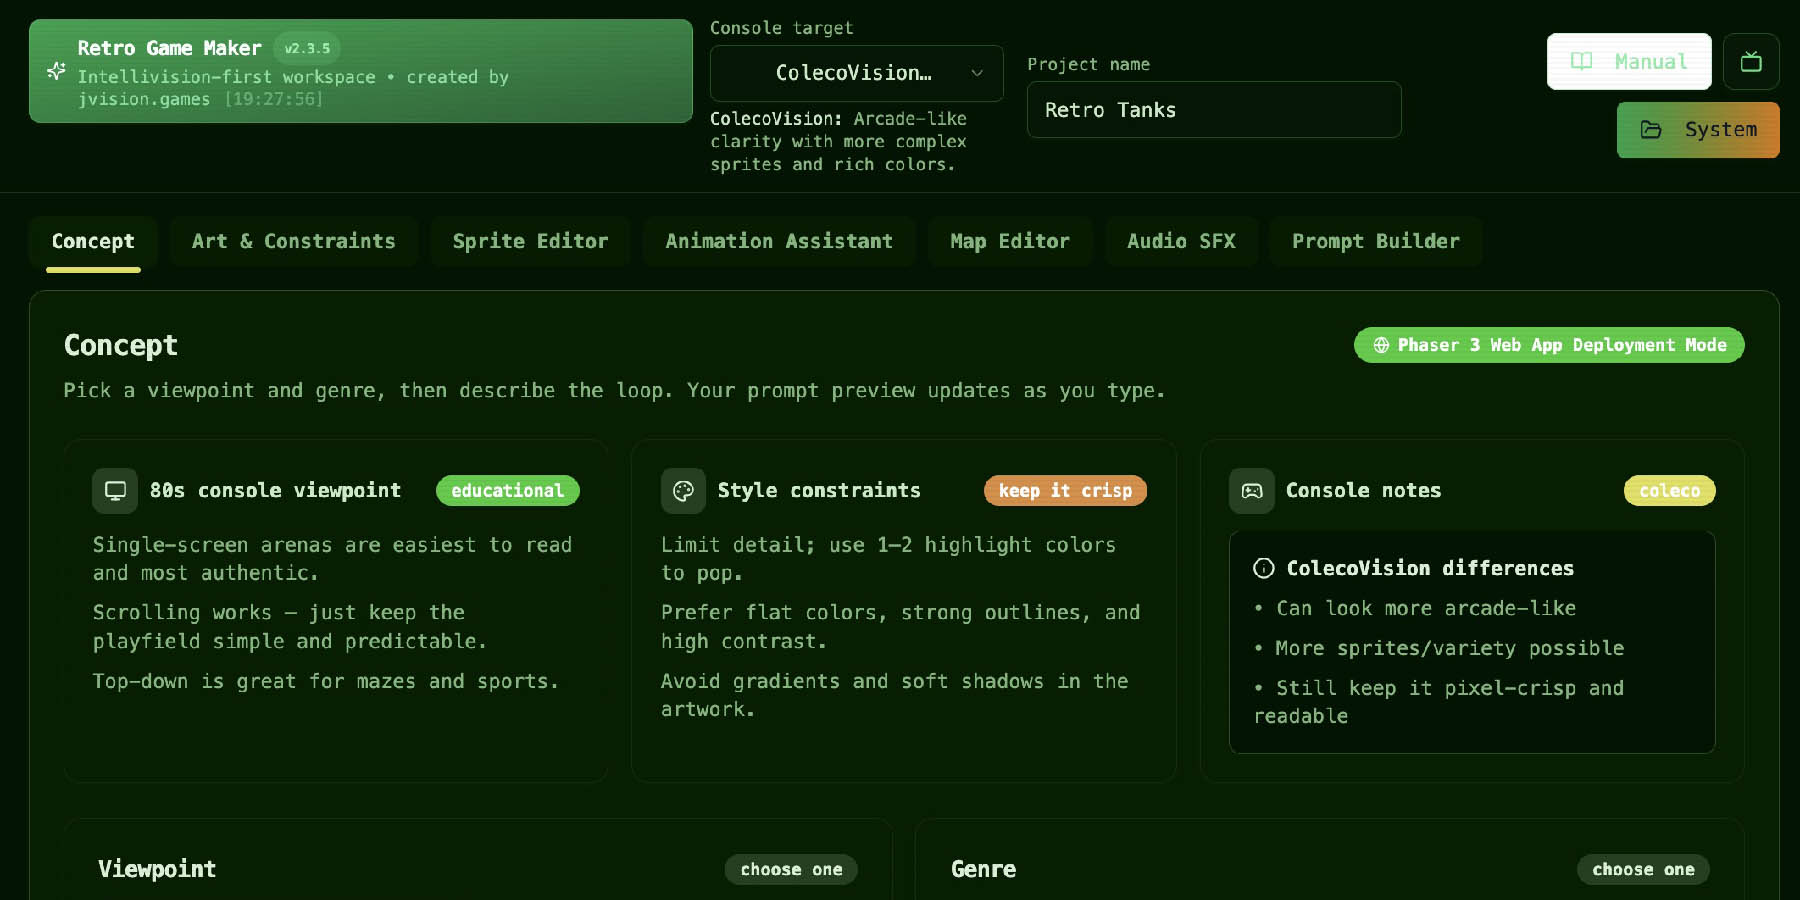This screenshot has width=1800, height=900.
Task: Open the Manual
Action: [1628, 61]
